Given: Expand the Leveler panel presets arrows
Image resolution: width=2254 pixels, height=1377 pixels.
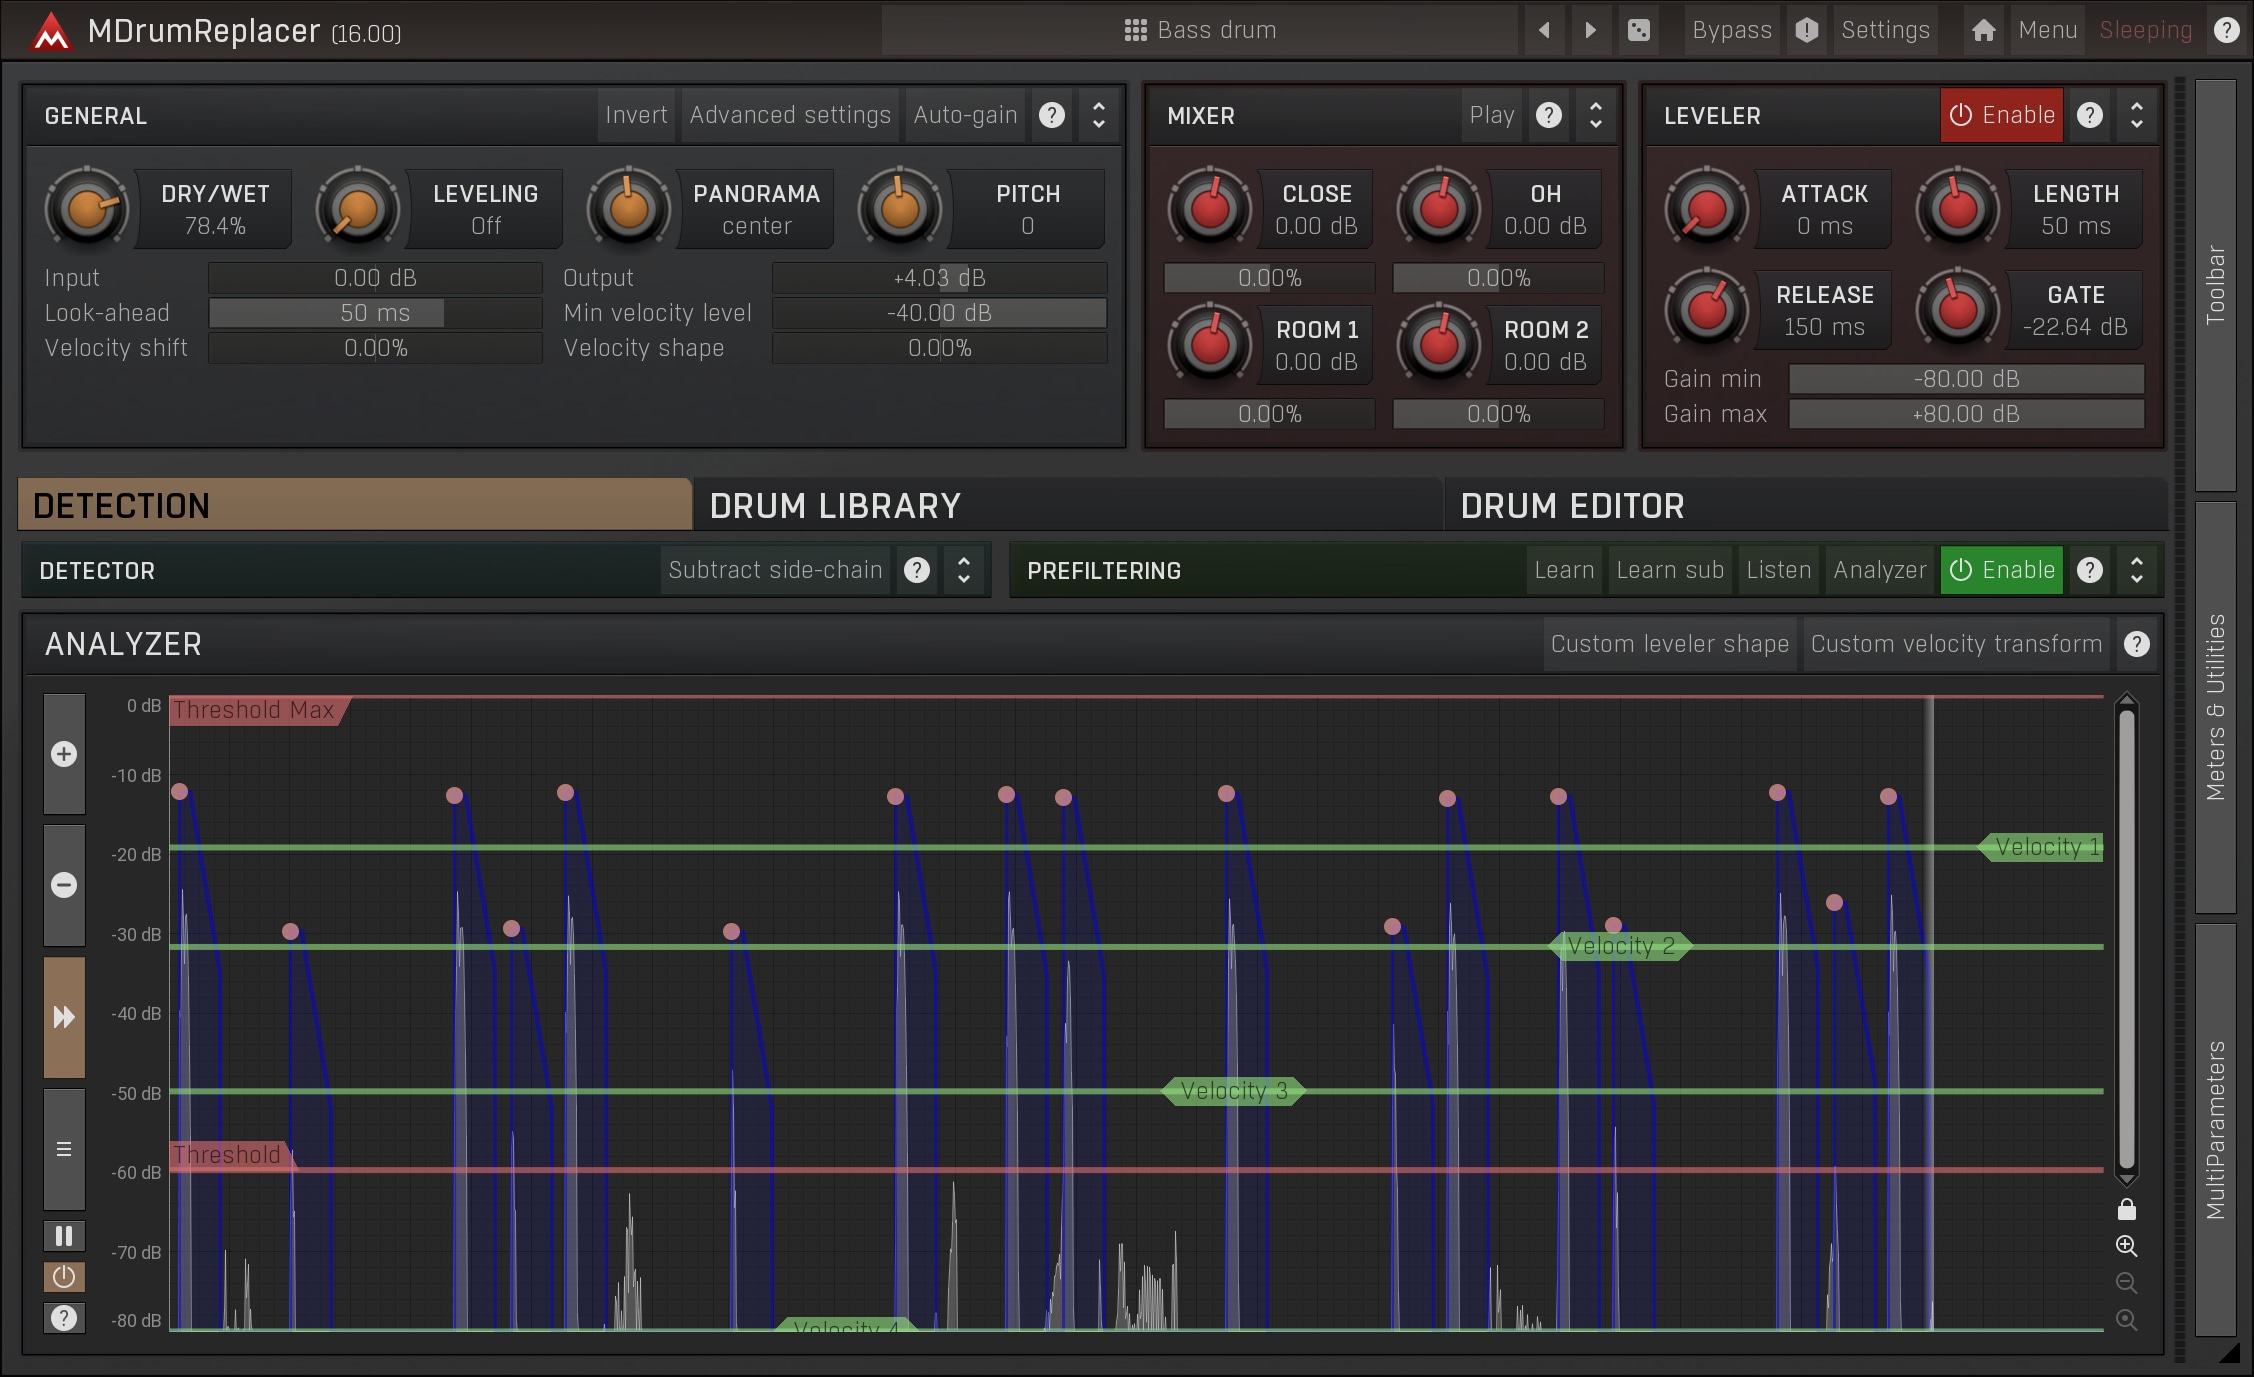Looking at the screenshot, I should point(2136,115).
